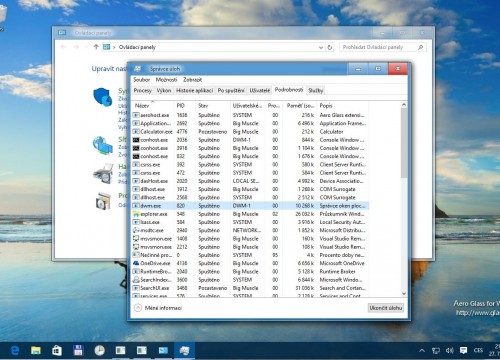Click the conhost.exe icon with PID 2036
500x360 pixels.
pos(136,140)
